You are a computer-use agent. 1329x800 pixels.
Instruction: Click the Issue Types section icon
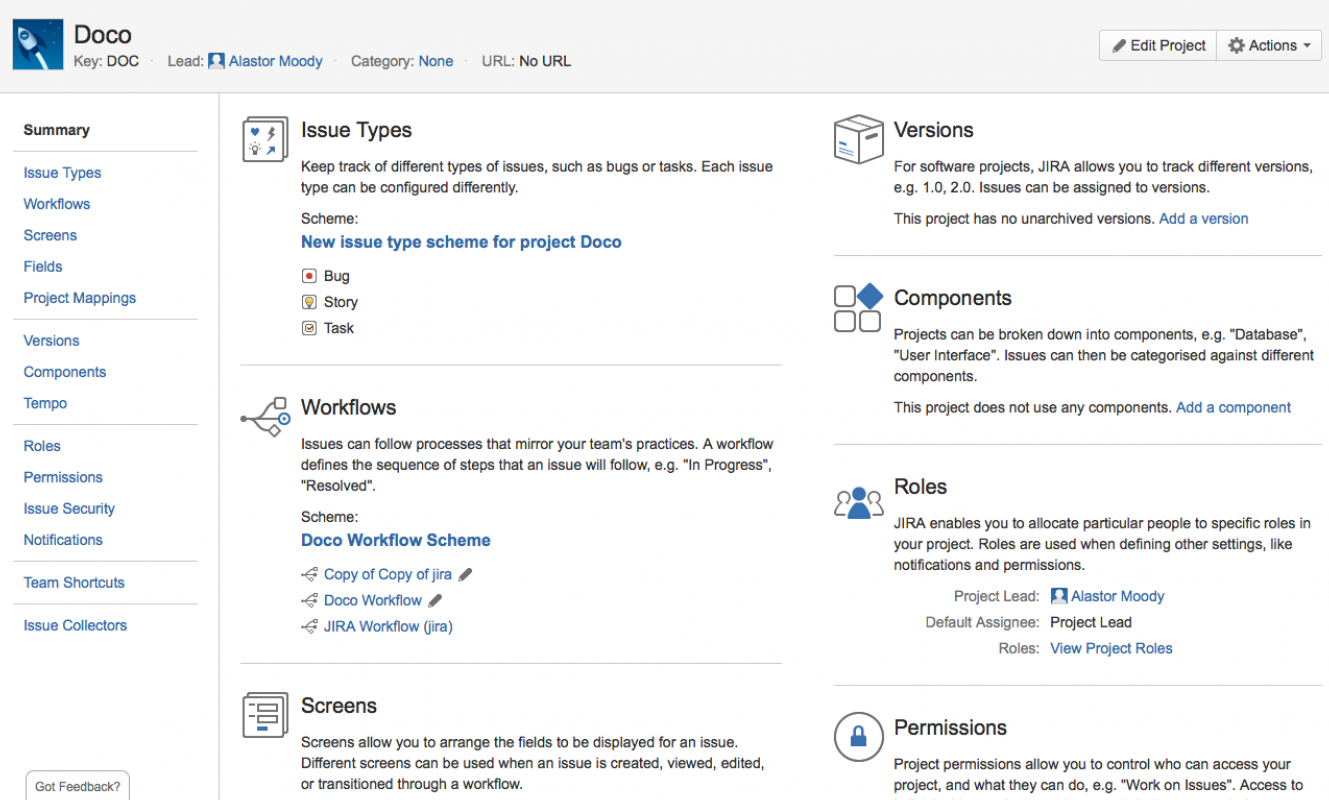[265, 139]
